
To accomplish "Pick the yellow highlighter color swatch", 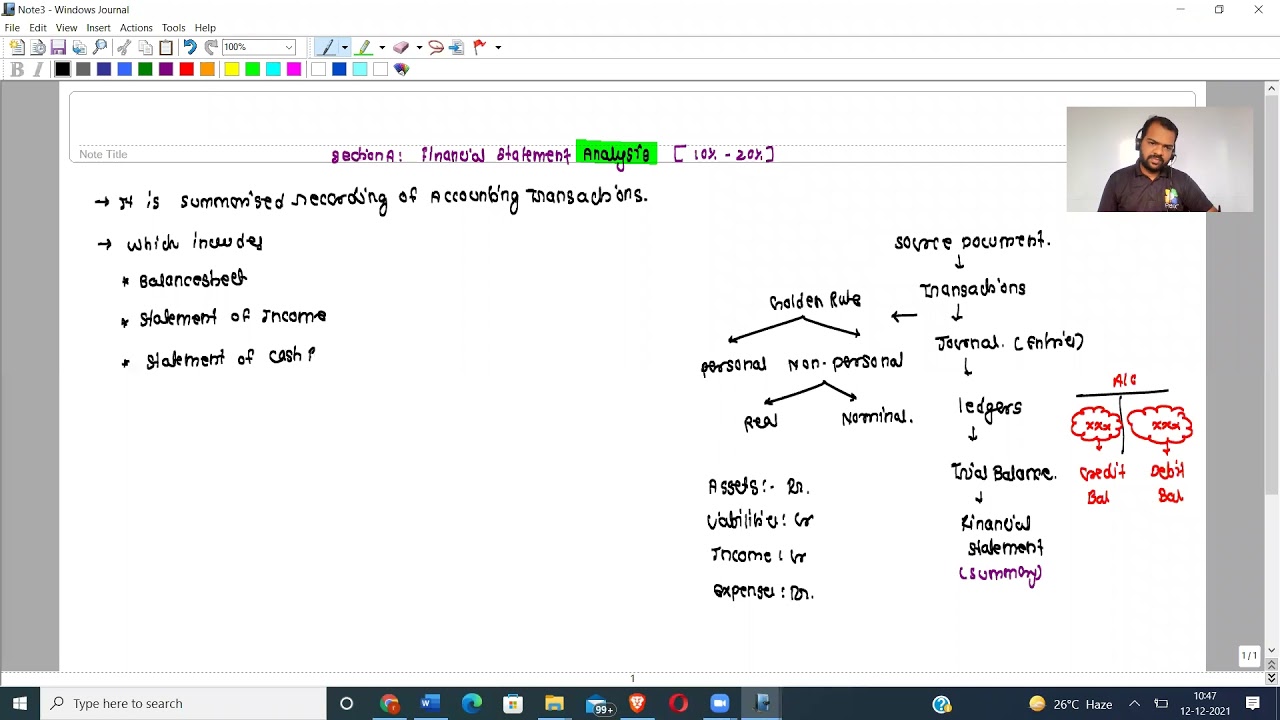I will pyautogui.click(x=232, y=69).
